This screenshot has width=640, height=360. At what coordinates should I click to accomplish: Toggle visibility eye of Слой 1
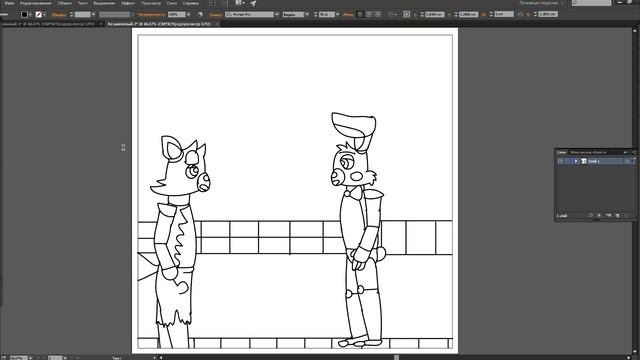coord(560,161)
